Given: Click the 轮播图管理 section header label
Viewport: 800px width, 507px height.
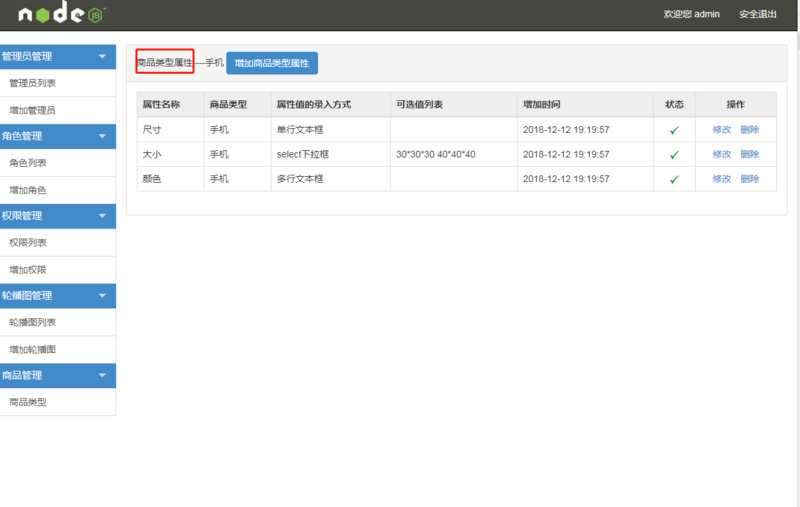Looking at the screenshot, I should [x=27, y=295].
